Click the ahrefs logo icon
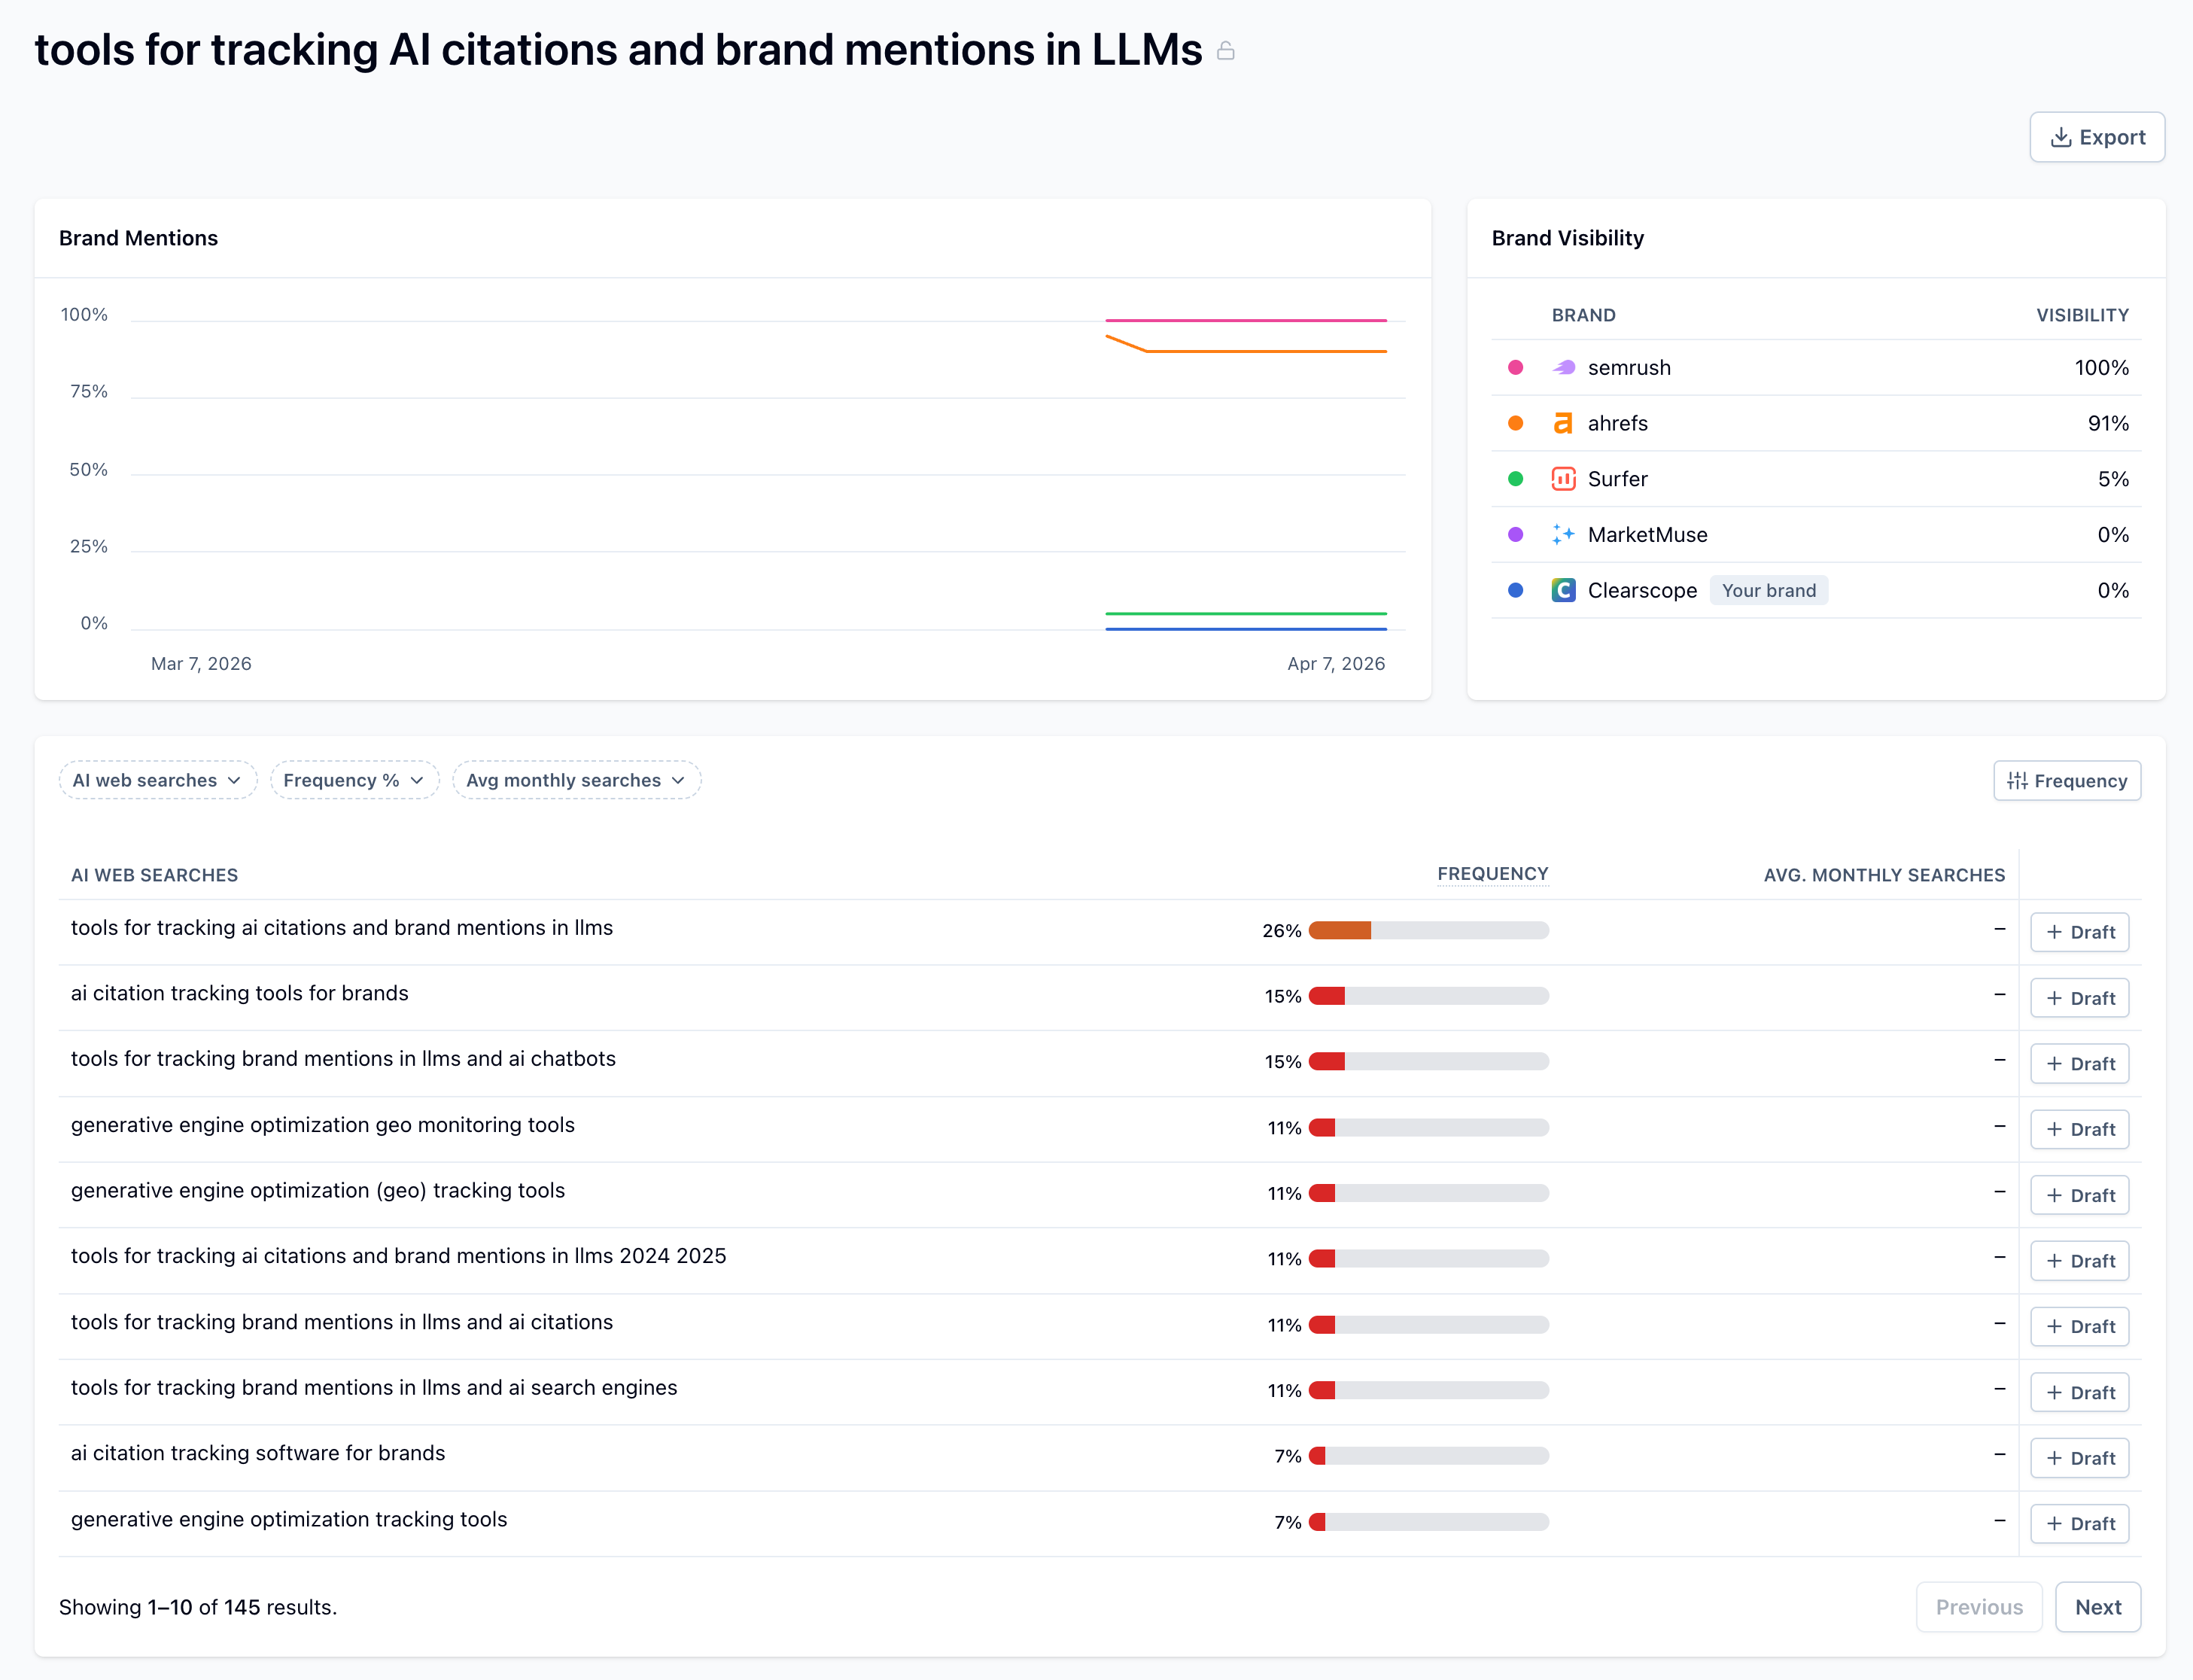Screen dimensions: 2193x1680 (x=1563, y=424)
